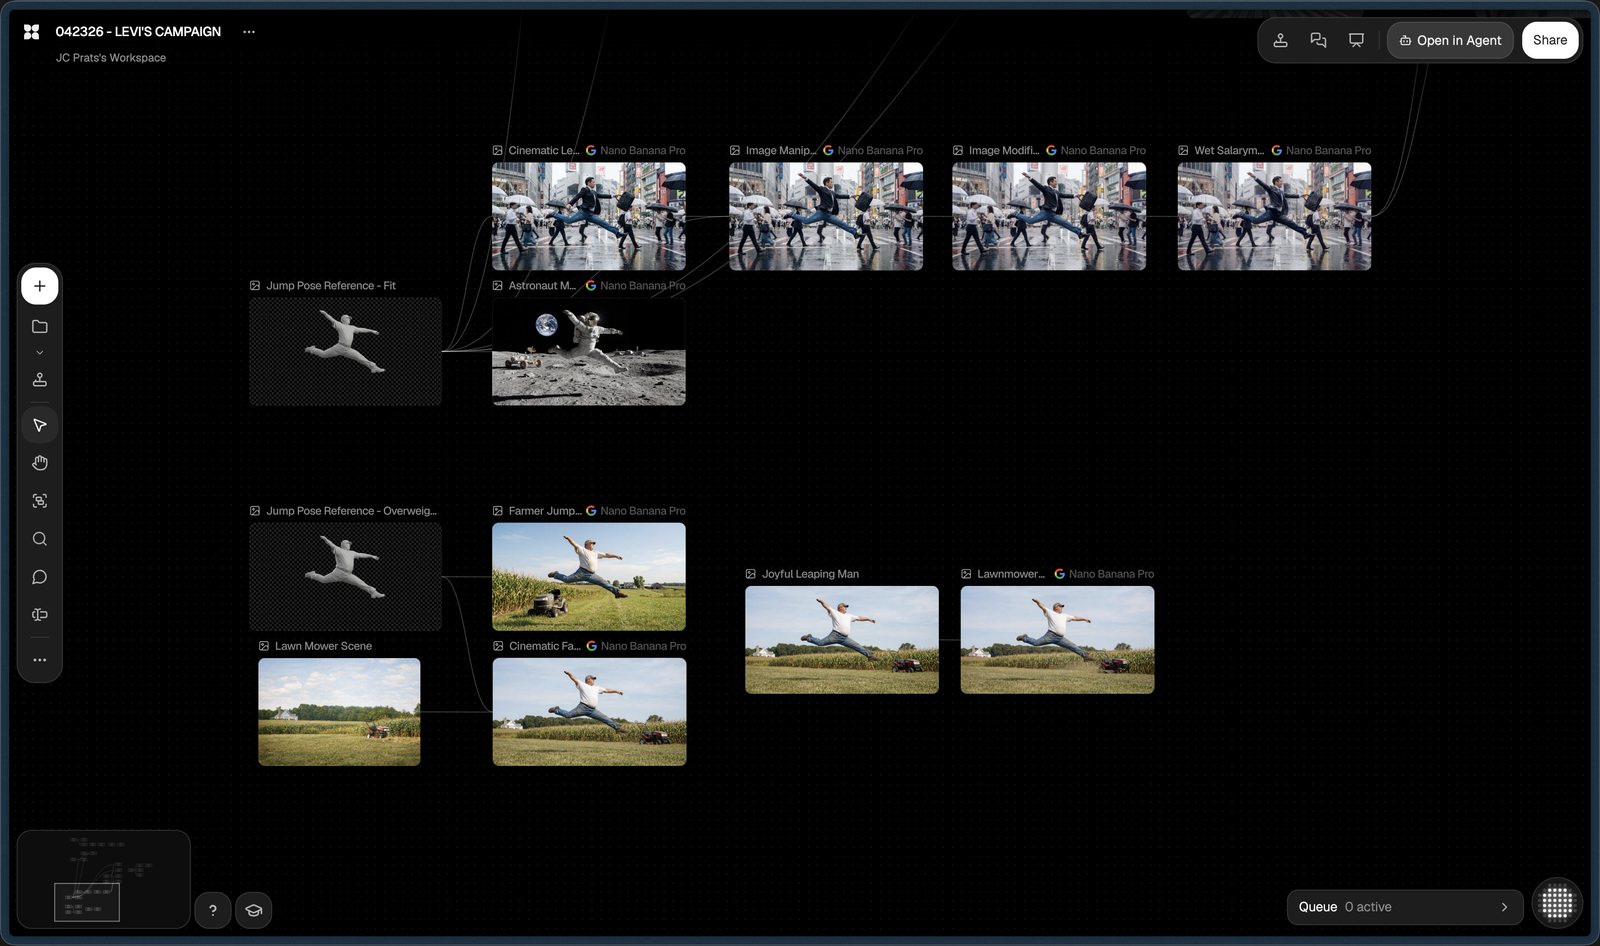Image resolution: width=1600 pixels, height=946 pixels.
Task: Click the magnifier search icon in toolbar
Action: click(40, 539)
